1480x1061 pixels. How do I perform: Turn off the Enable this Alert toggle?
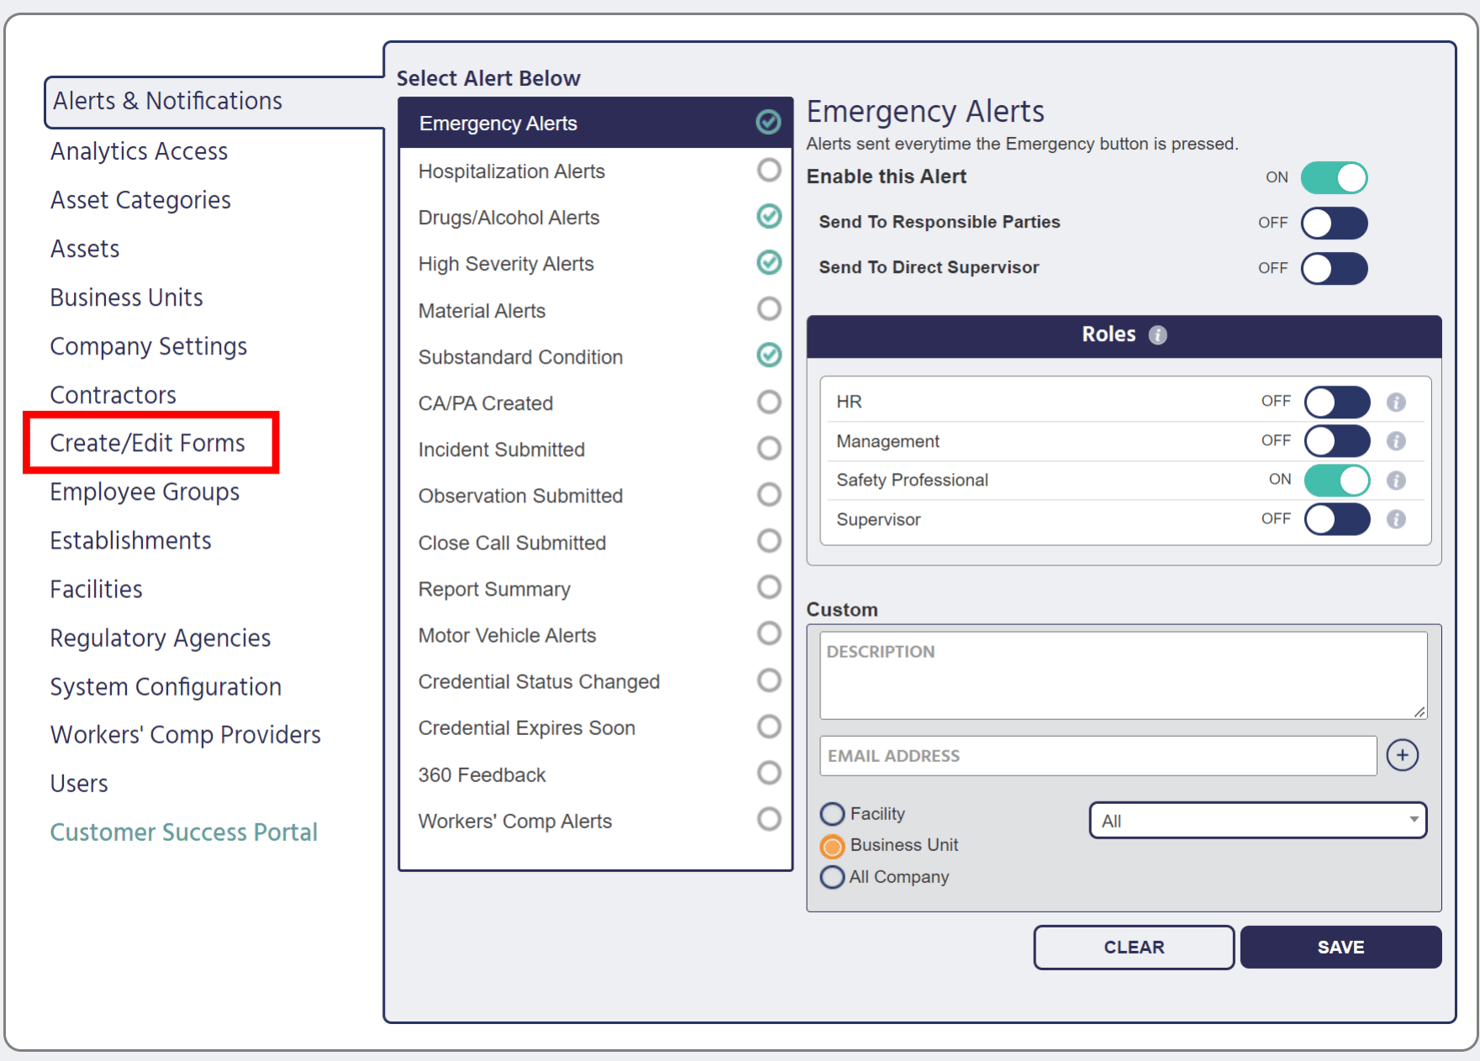click(x=1334, y=178)
